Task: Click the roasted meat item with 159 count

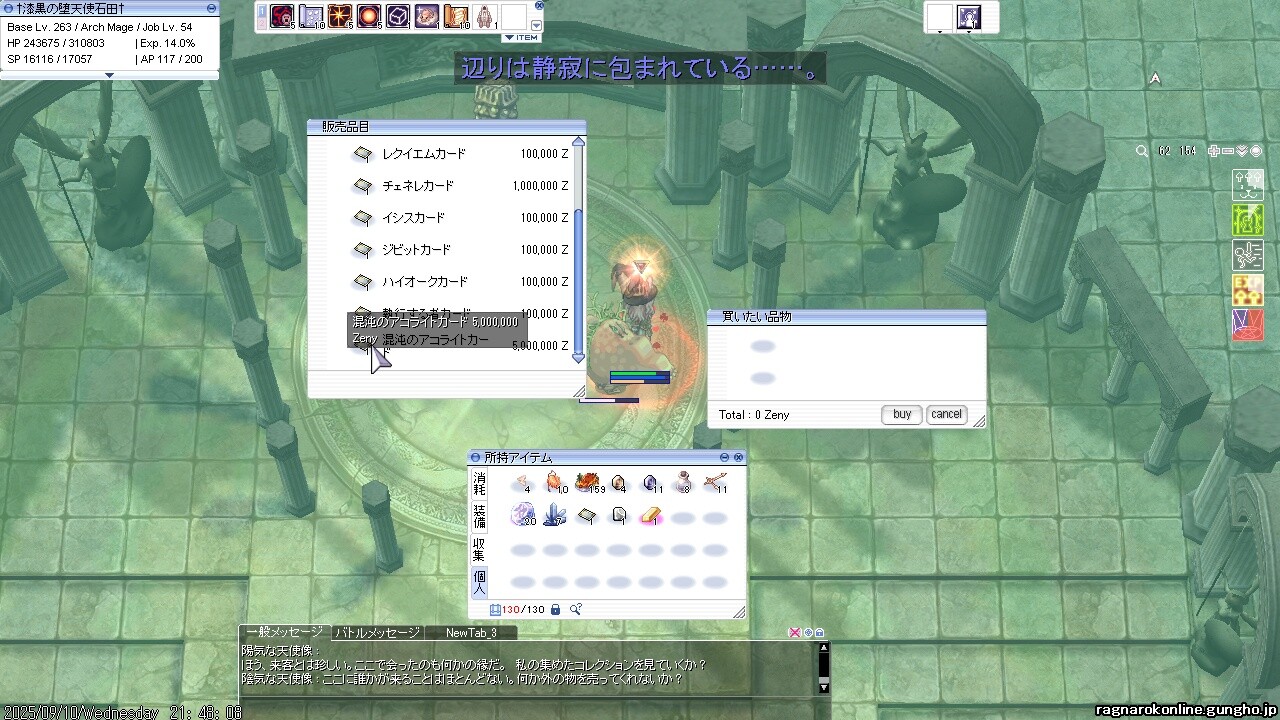Action: pos(587,484)
